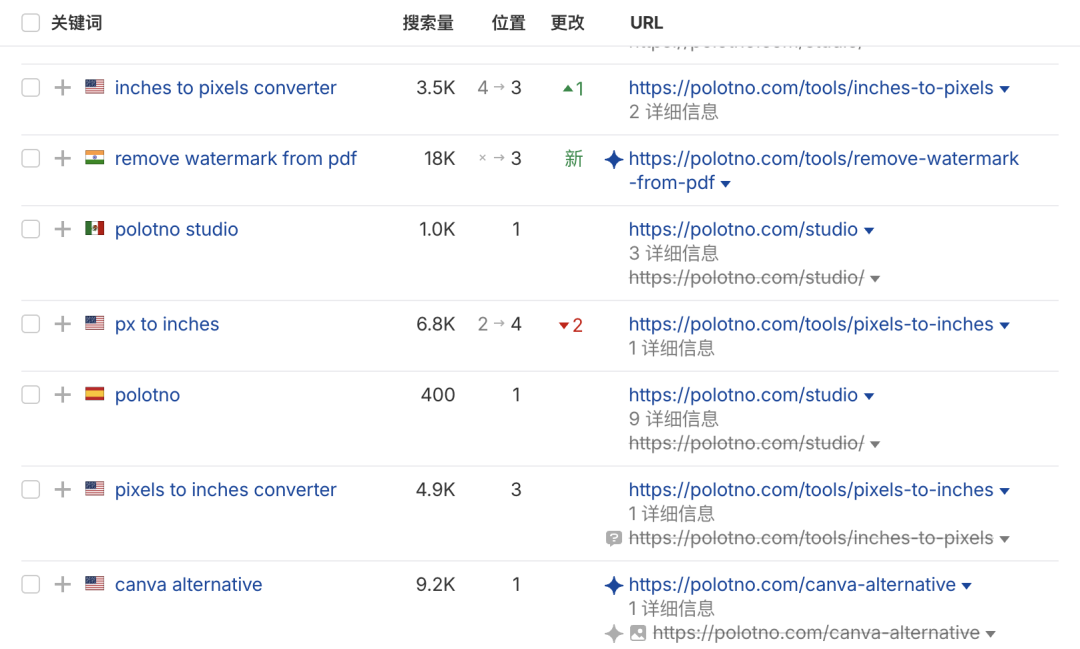Click the US flag next to px to inches
Screen dimensions: 1080x649
pos(94,323)
